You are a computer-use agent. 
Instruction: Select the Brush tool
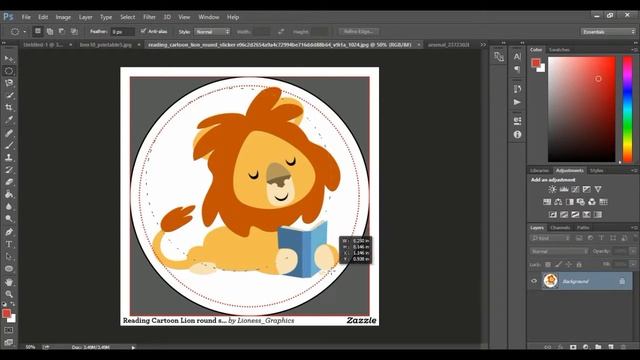click(x=9, y=145)
